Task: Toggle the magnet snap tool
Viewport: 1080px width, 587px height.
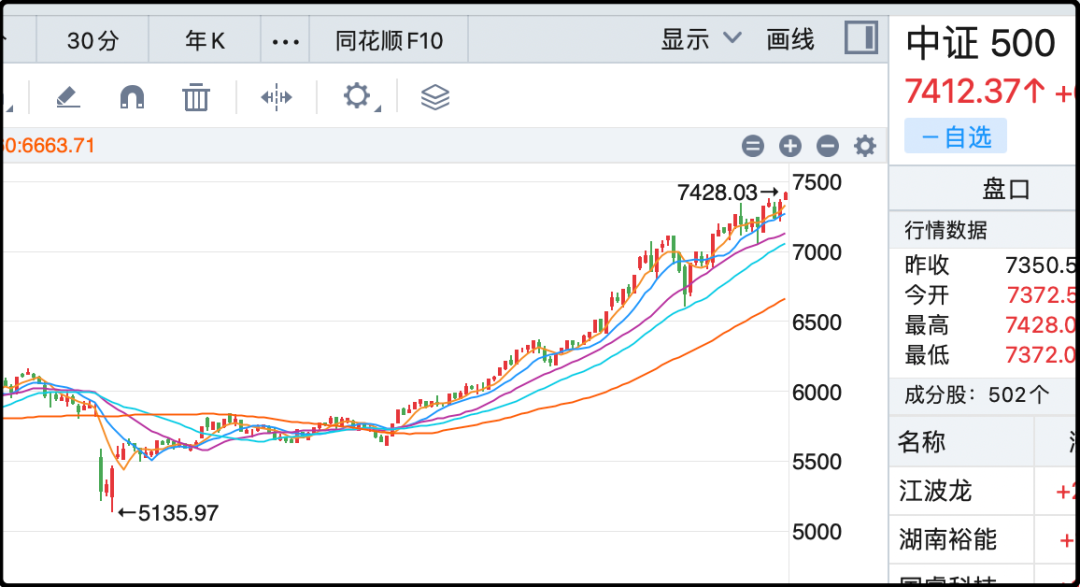Action: [132, 97]
